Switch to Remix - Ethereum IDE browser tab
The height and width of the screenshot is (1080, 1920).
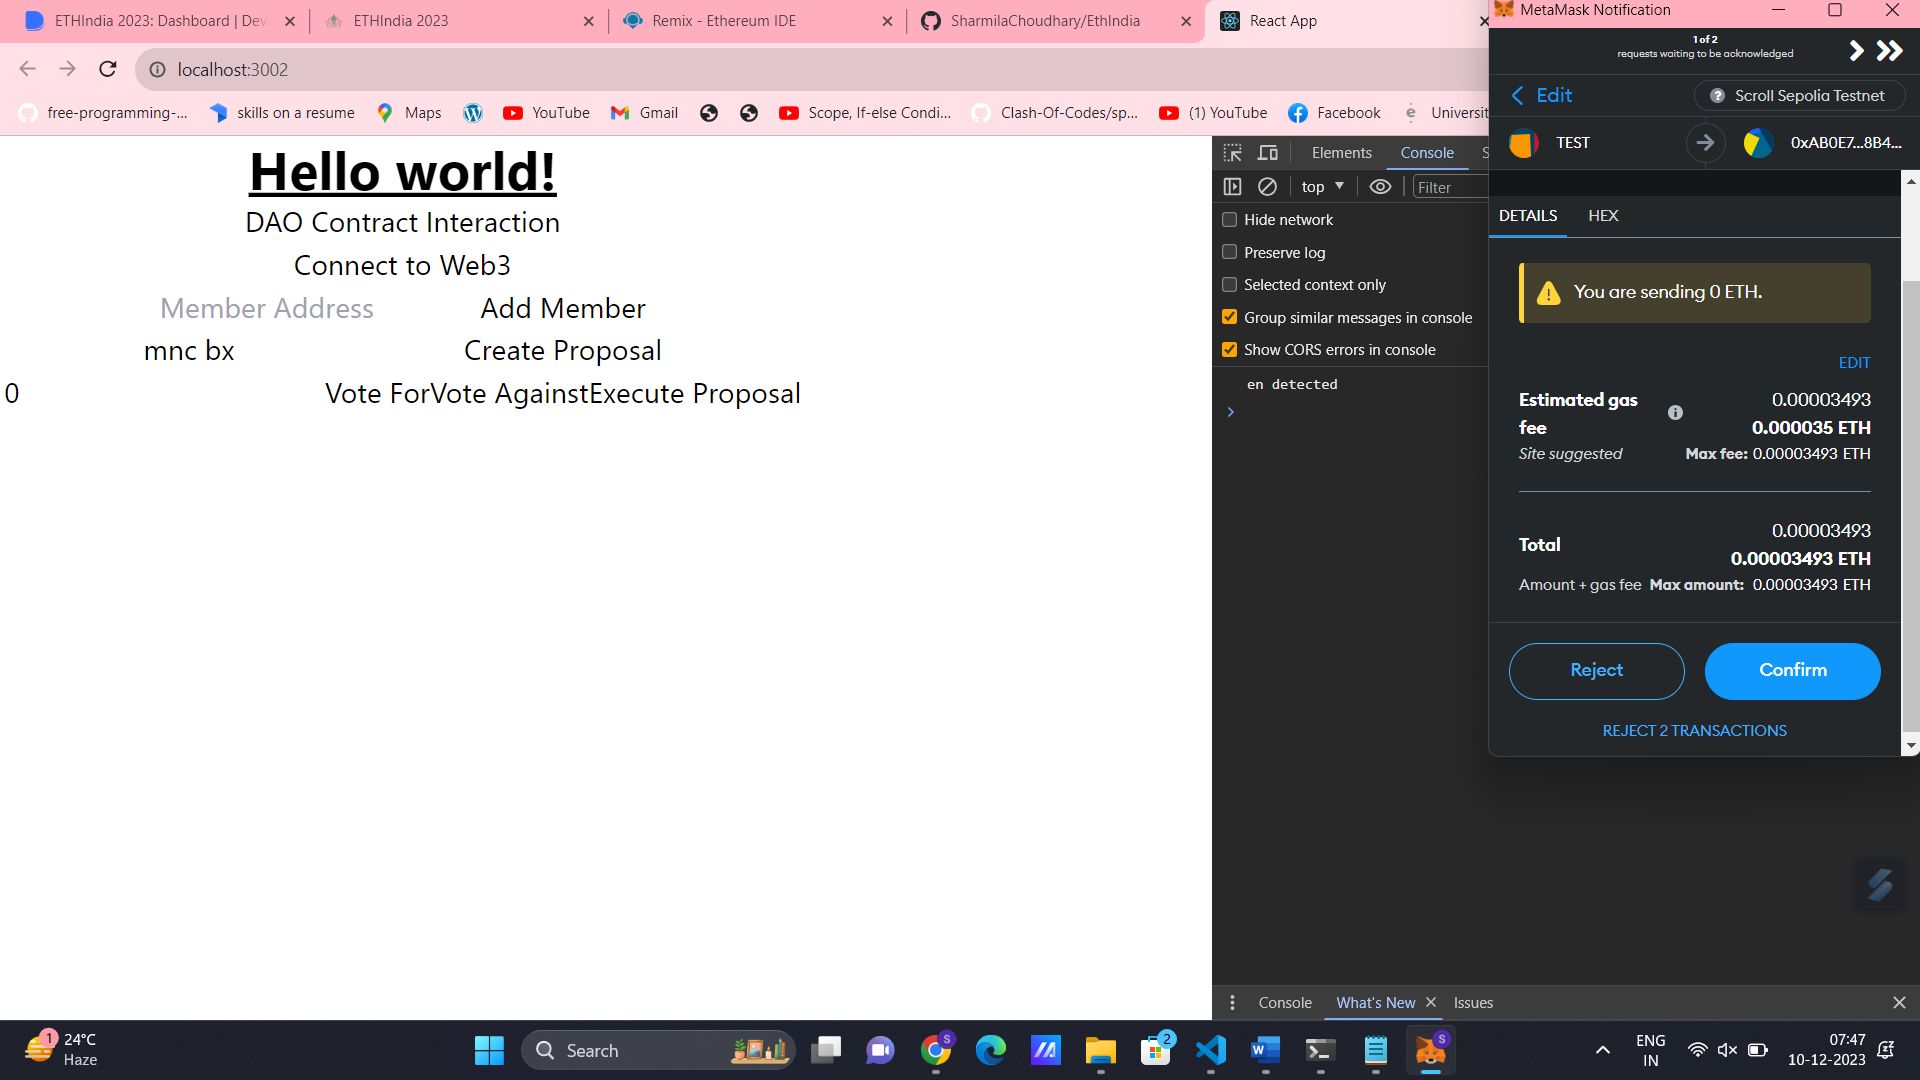point(755,21)
